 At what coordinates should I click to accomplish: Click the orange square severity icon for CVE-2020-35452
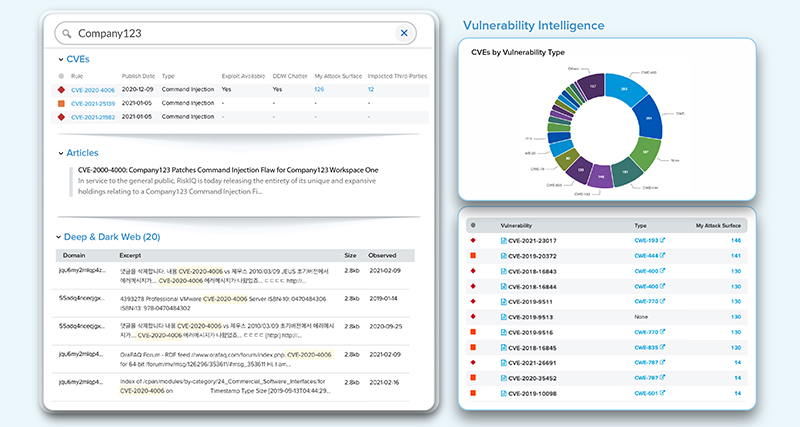(x=473, y=378)
